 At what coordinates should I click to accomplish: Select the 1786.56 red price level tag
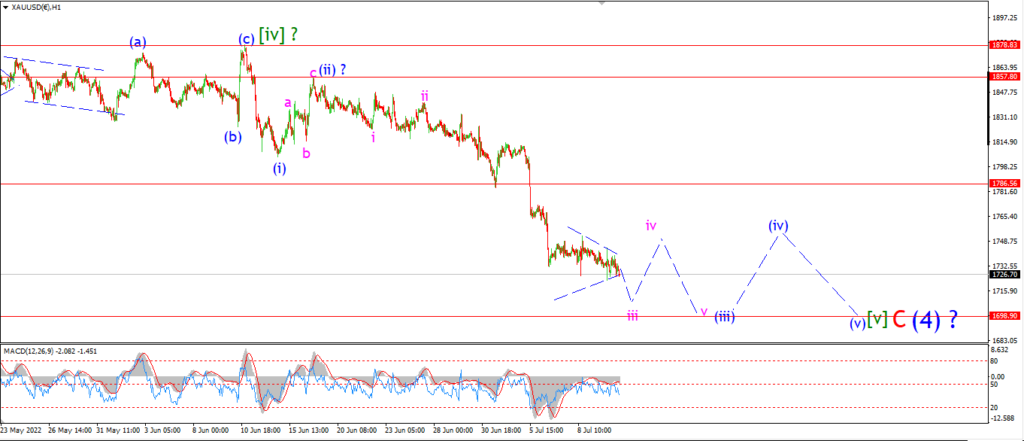click(x=1005, y=184)
